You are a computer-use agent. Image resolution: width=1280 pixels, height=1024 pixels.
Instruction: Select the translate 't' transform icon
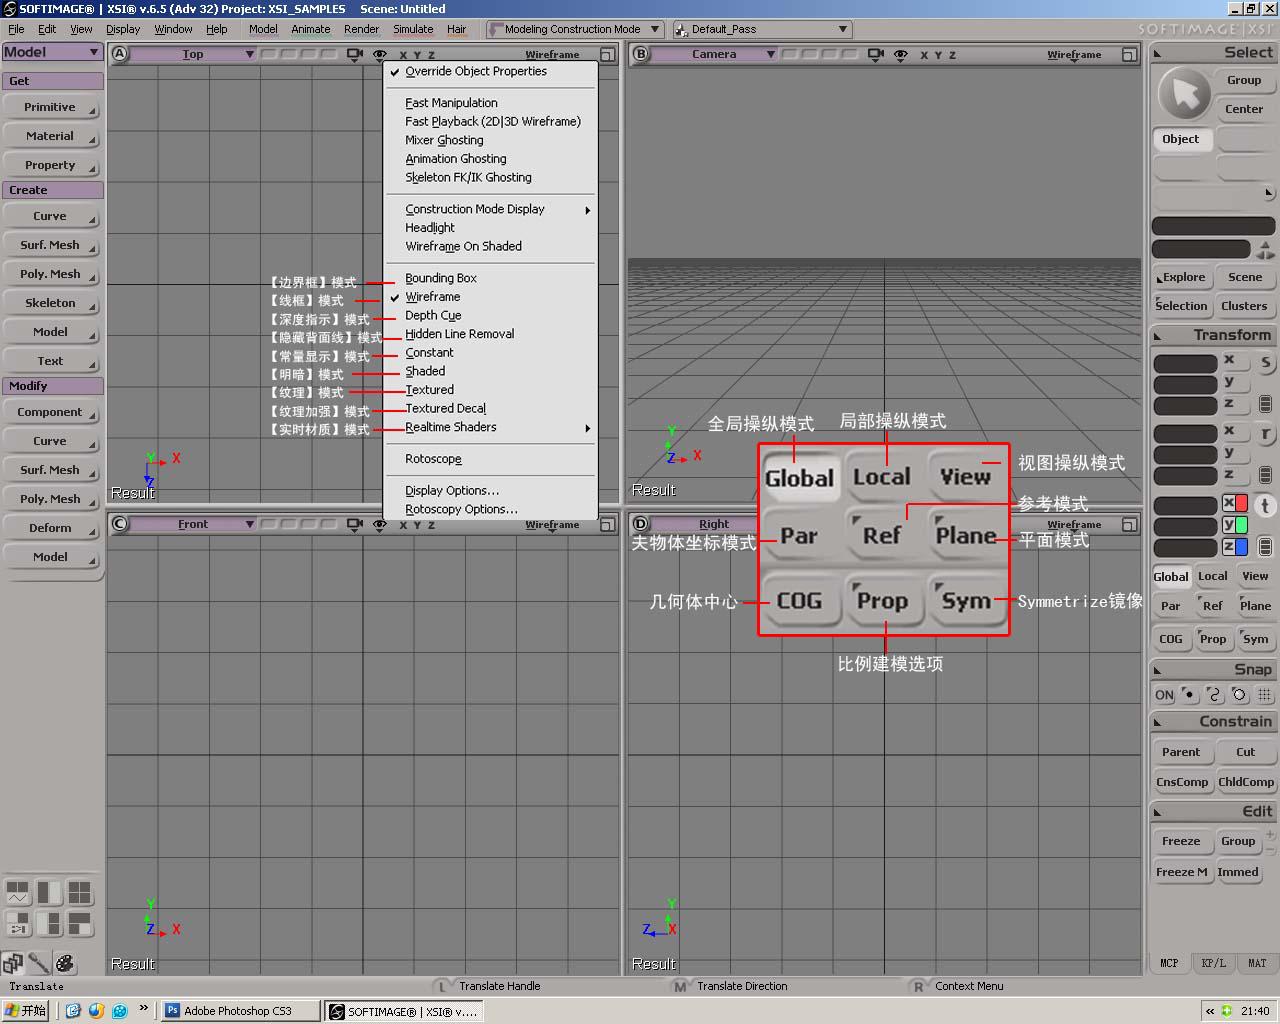[x=1265, y=505]
